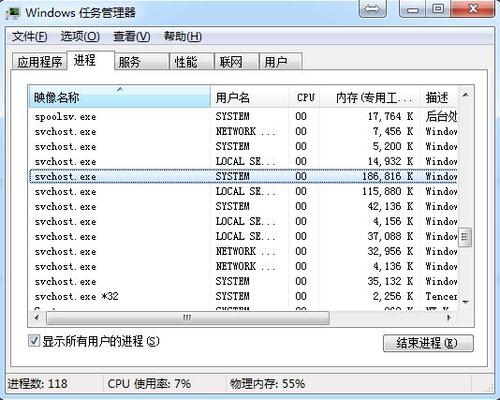
Task: Select svchost.exe using 42,136 K memory
Action: (243, 206)
